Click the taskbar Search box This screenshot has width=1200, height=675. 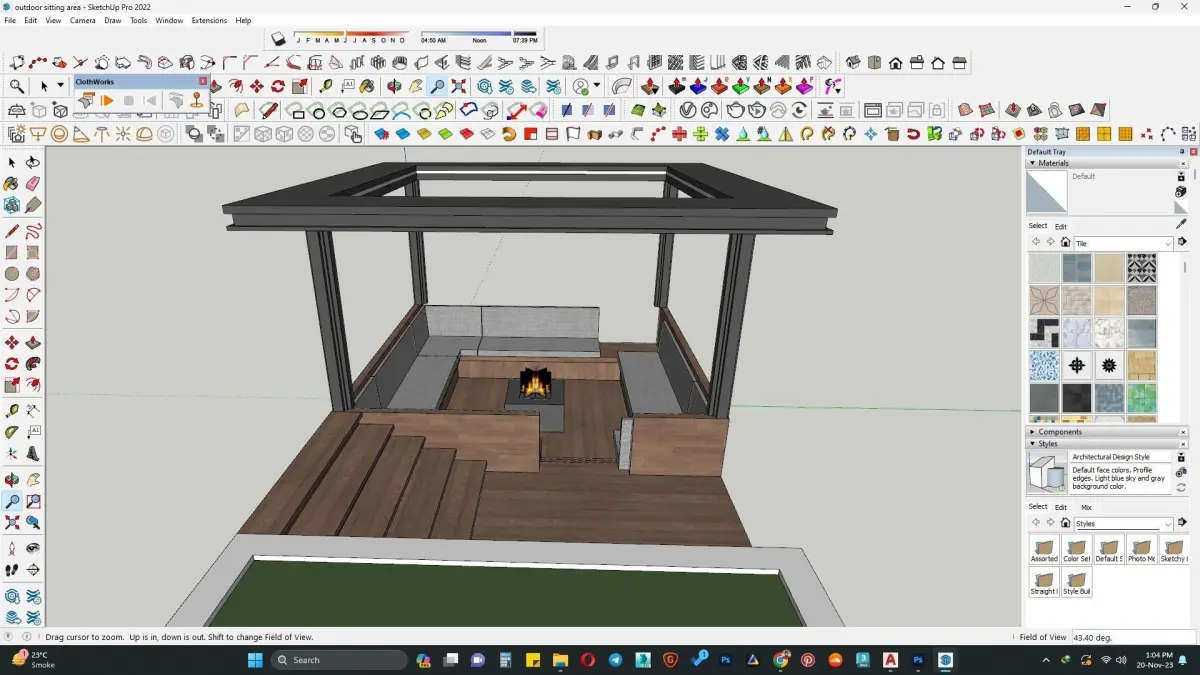point(339,660)
